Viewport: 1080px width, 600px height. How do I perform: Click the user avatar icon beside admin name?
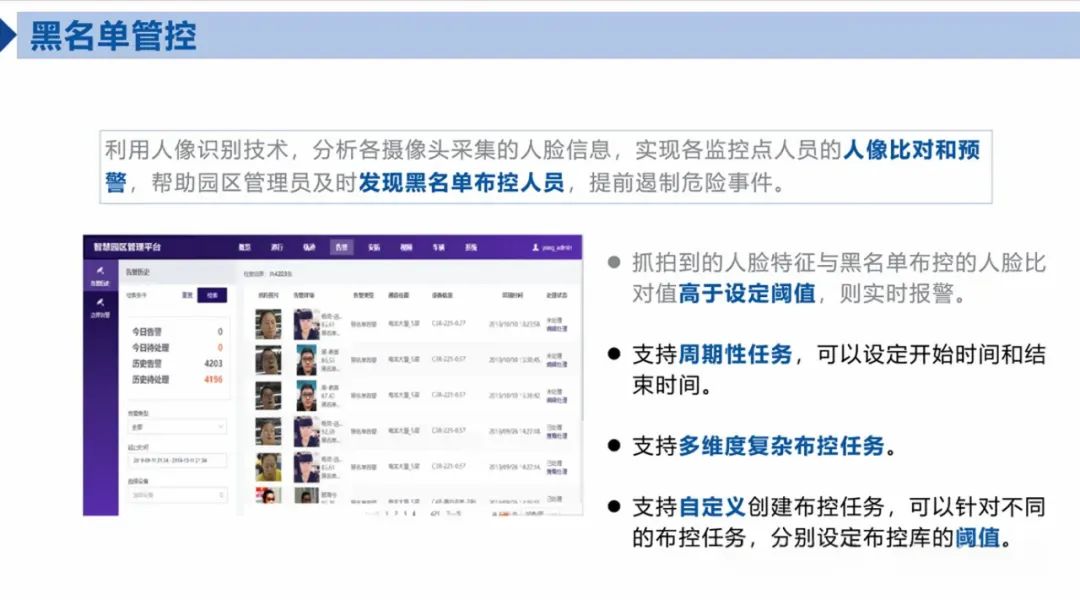[x=535, y=247]
